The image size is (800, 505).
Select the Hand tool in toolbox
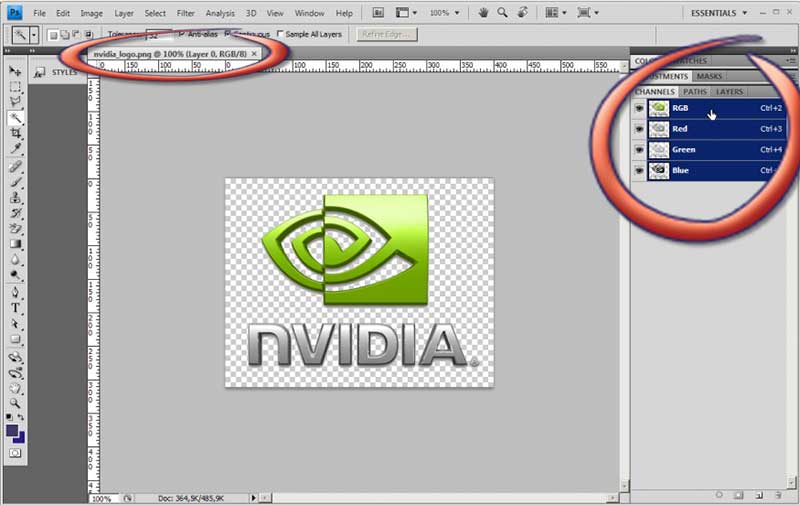(x=15, y=389)
